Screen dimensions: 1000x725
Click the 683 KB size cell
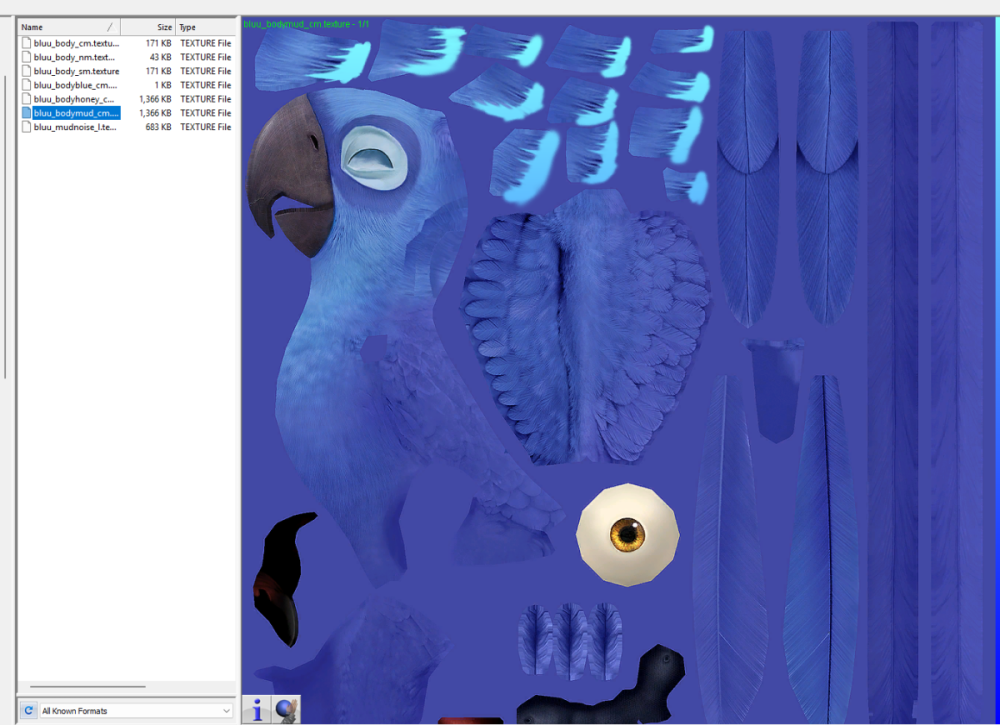point(158,127)
